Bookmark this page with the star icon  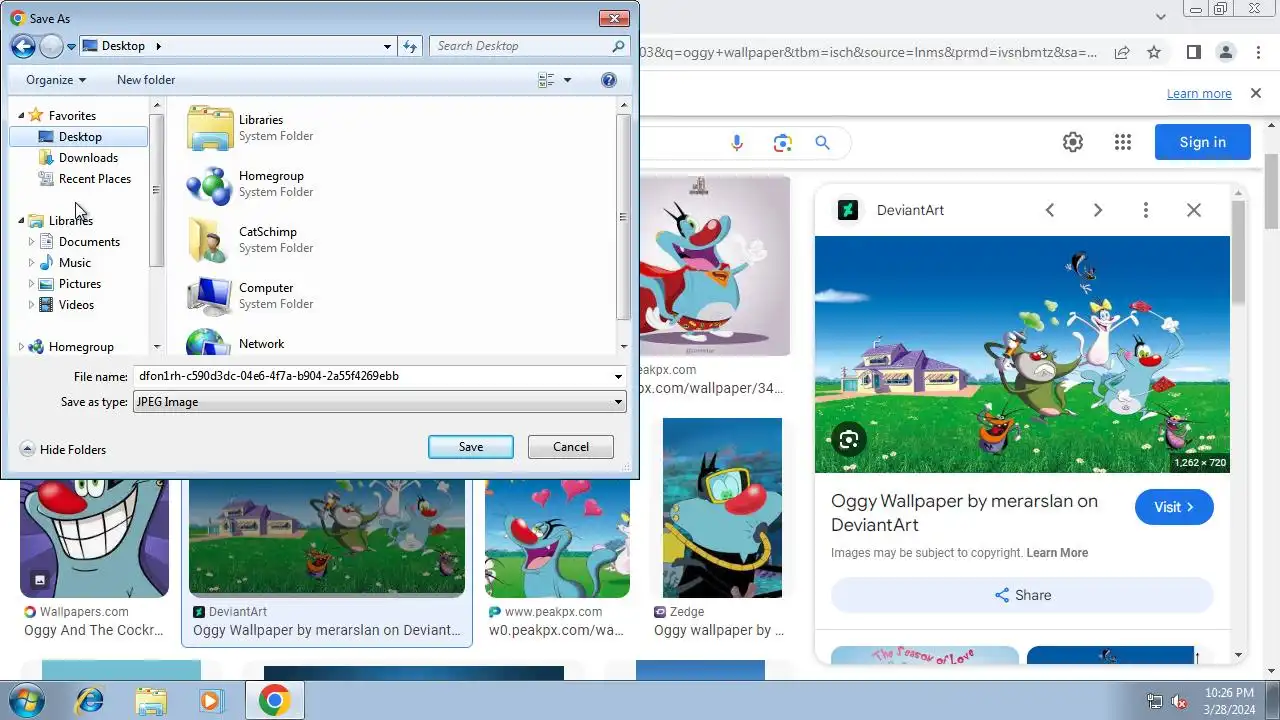tap(1154, 52)
